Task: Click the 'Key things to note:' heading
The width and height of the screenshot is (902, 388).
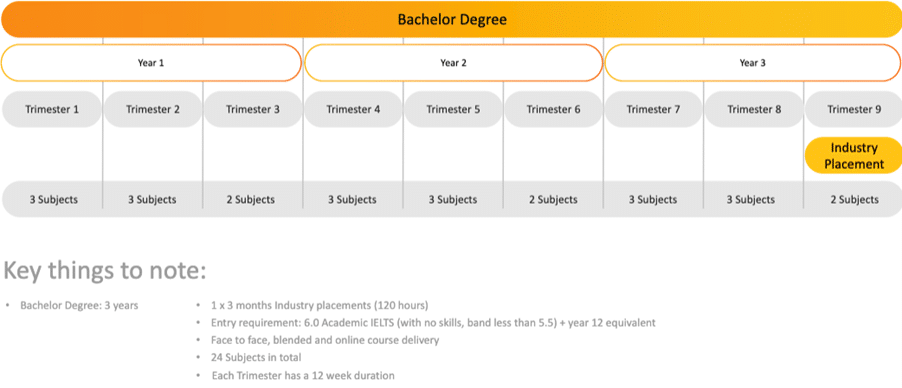Action: pyautogui.click(x=105, y=271)
